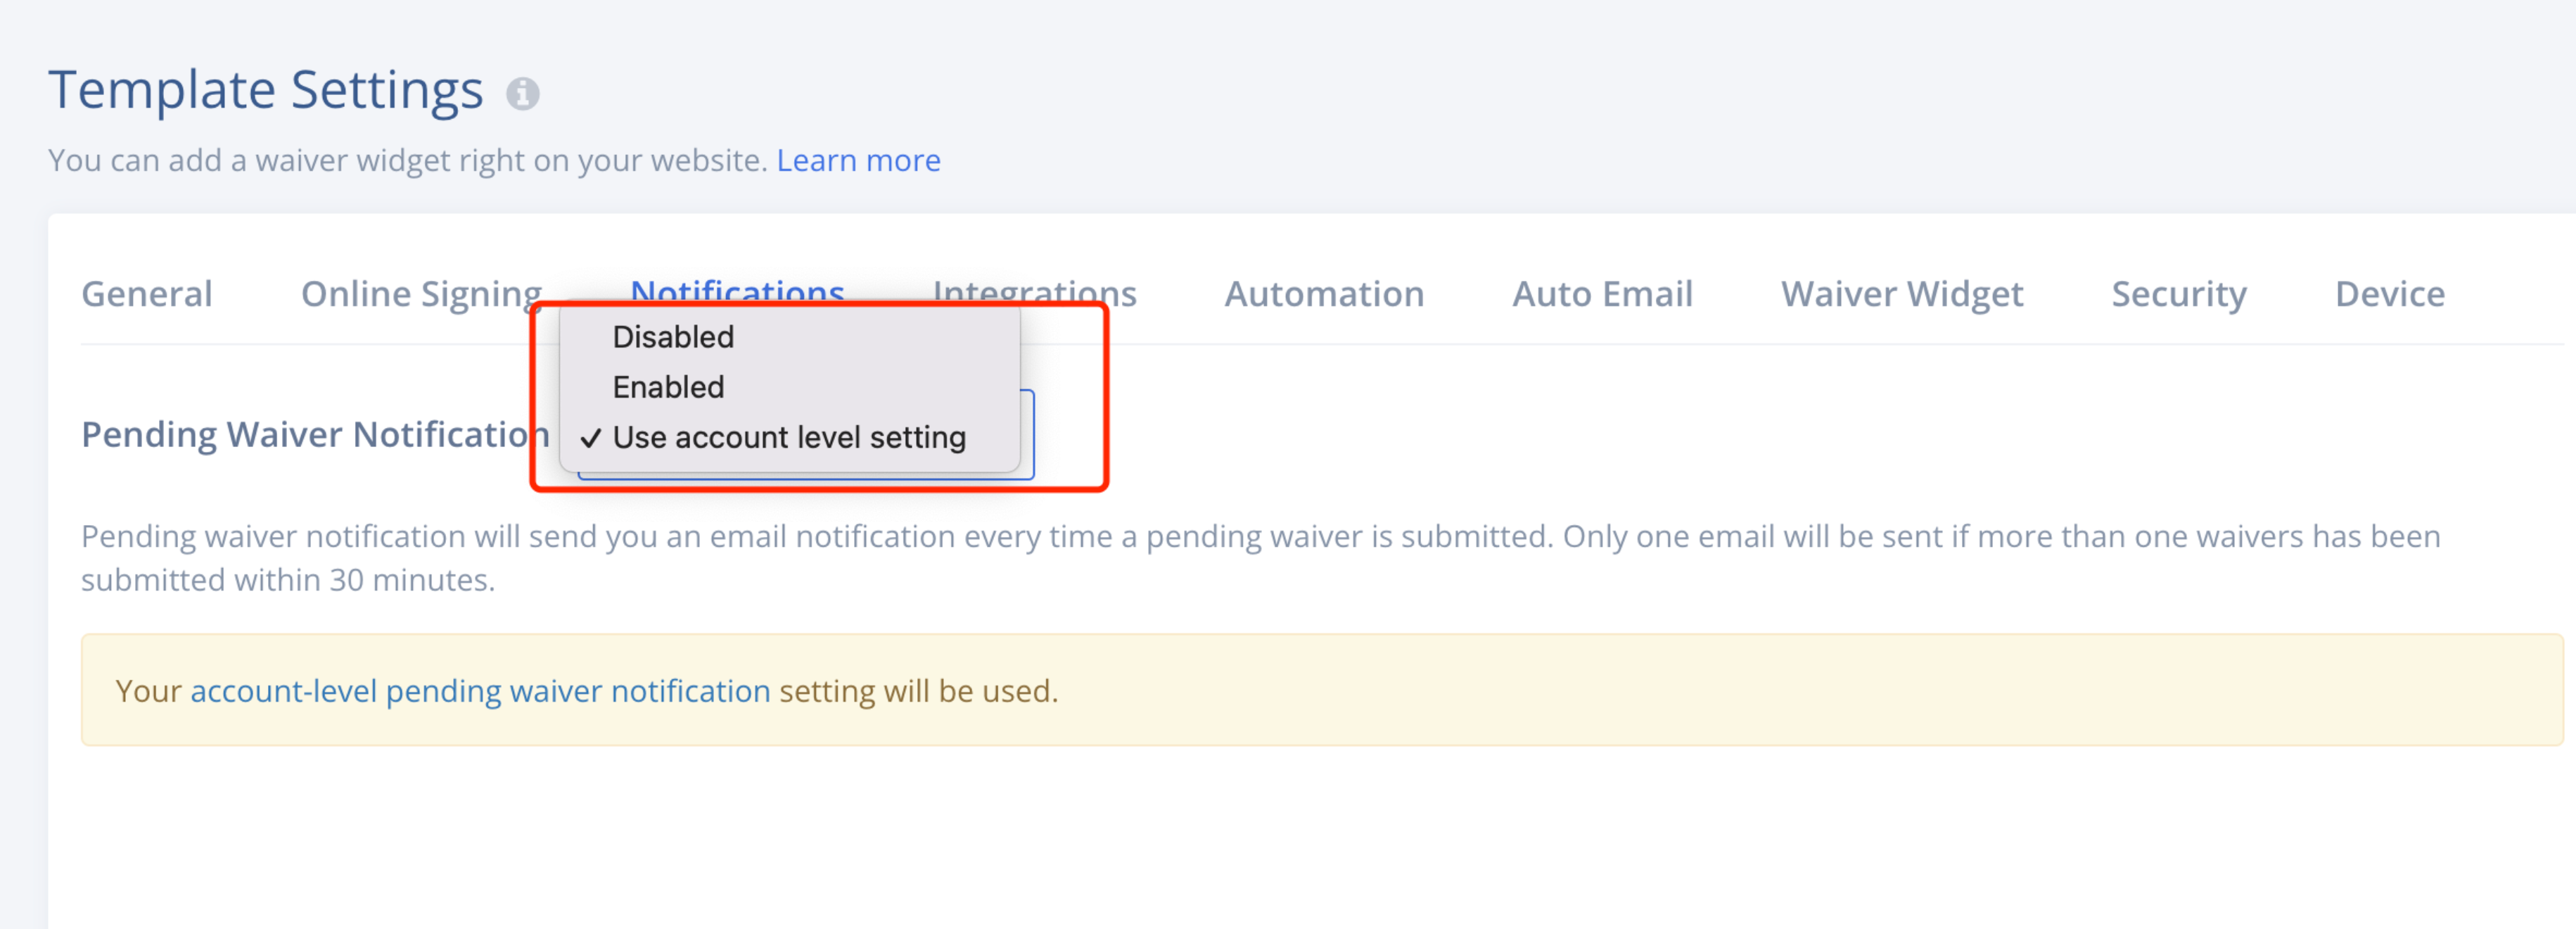Open the Online Signing tab

(421, 293)
